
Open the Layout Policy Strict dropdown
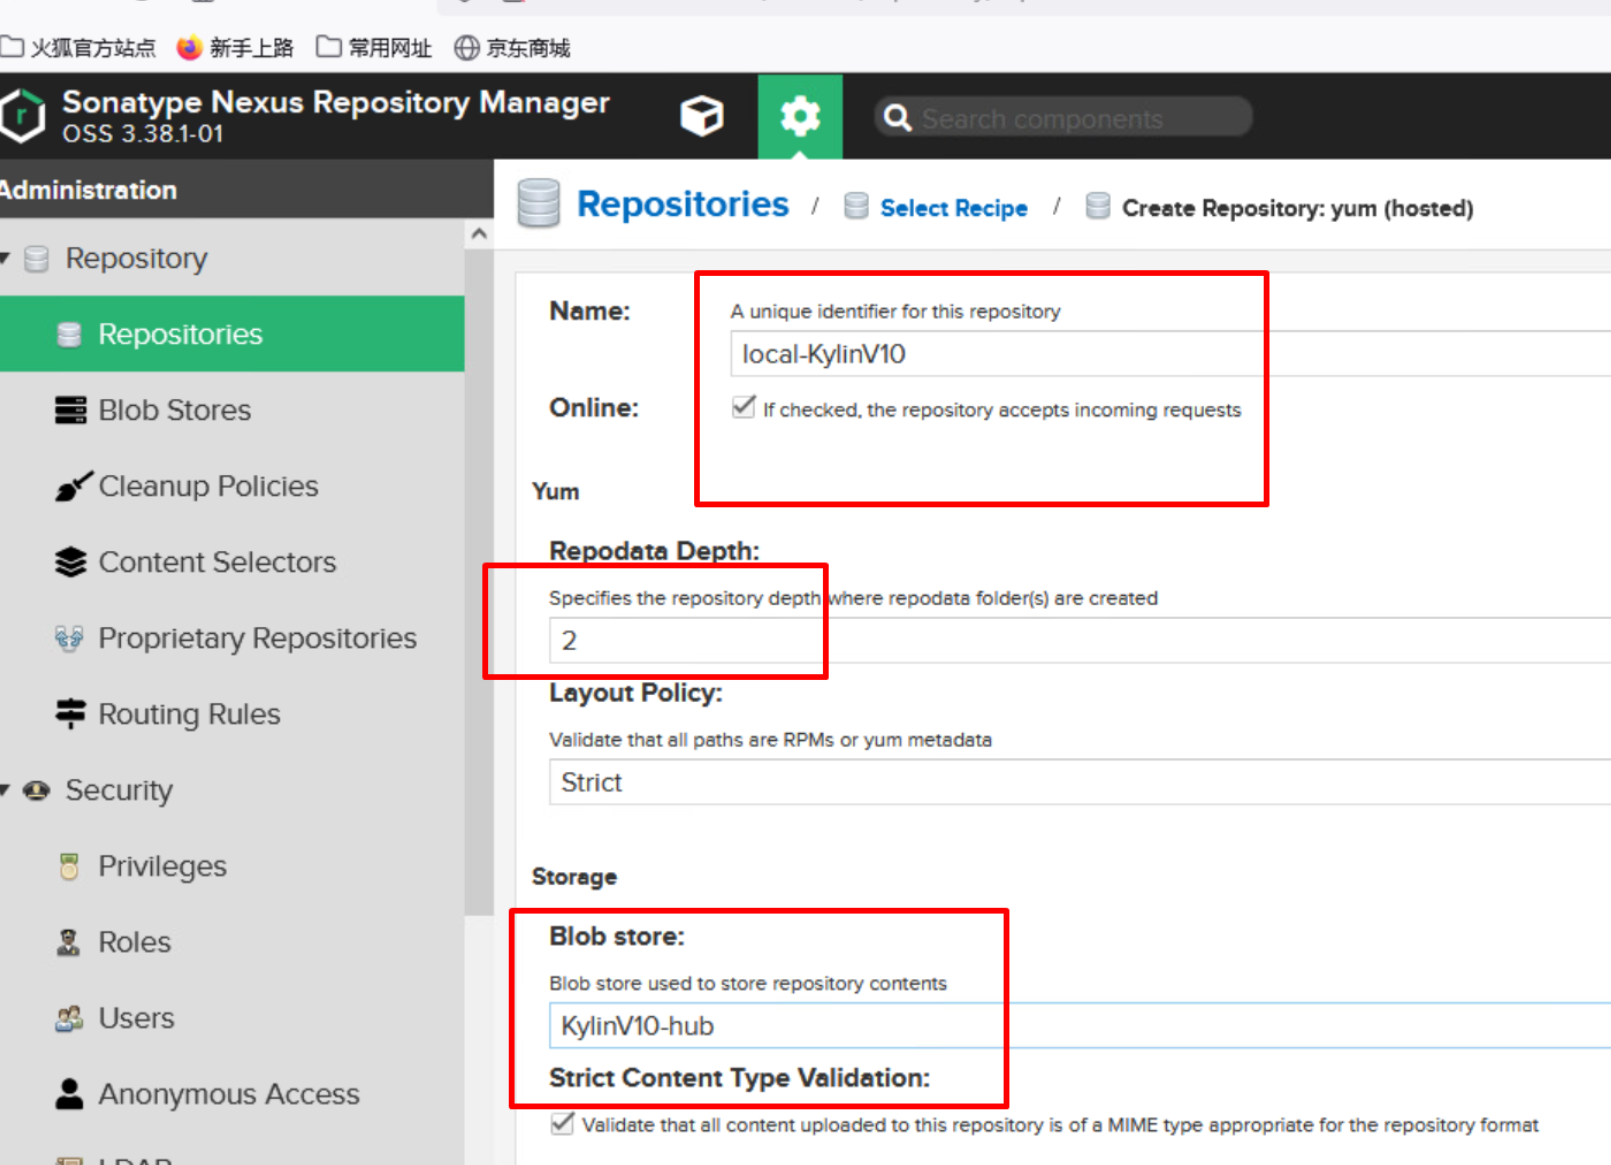click(1080, 782)
